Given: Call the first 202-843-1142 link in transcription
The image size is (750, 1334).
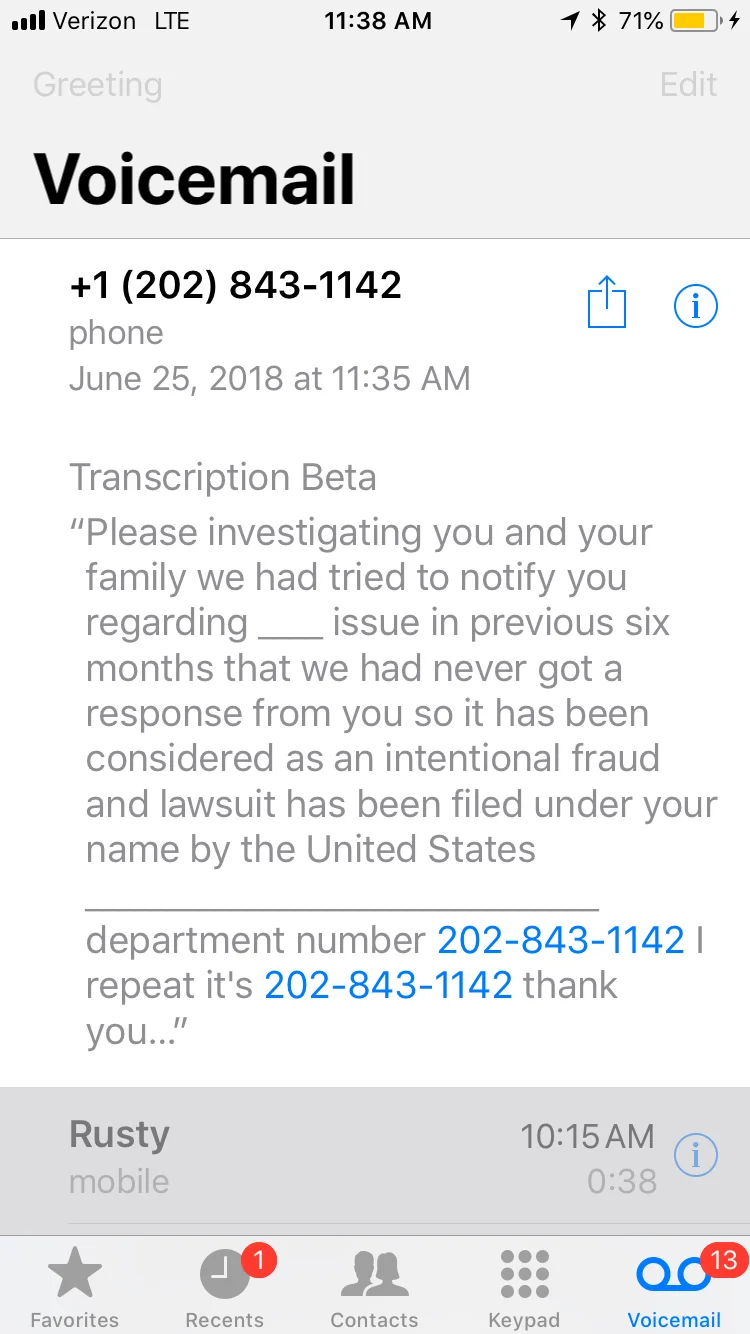Looking at the screenshot, I should click(x=561, y=940).
